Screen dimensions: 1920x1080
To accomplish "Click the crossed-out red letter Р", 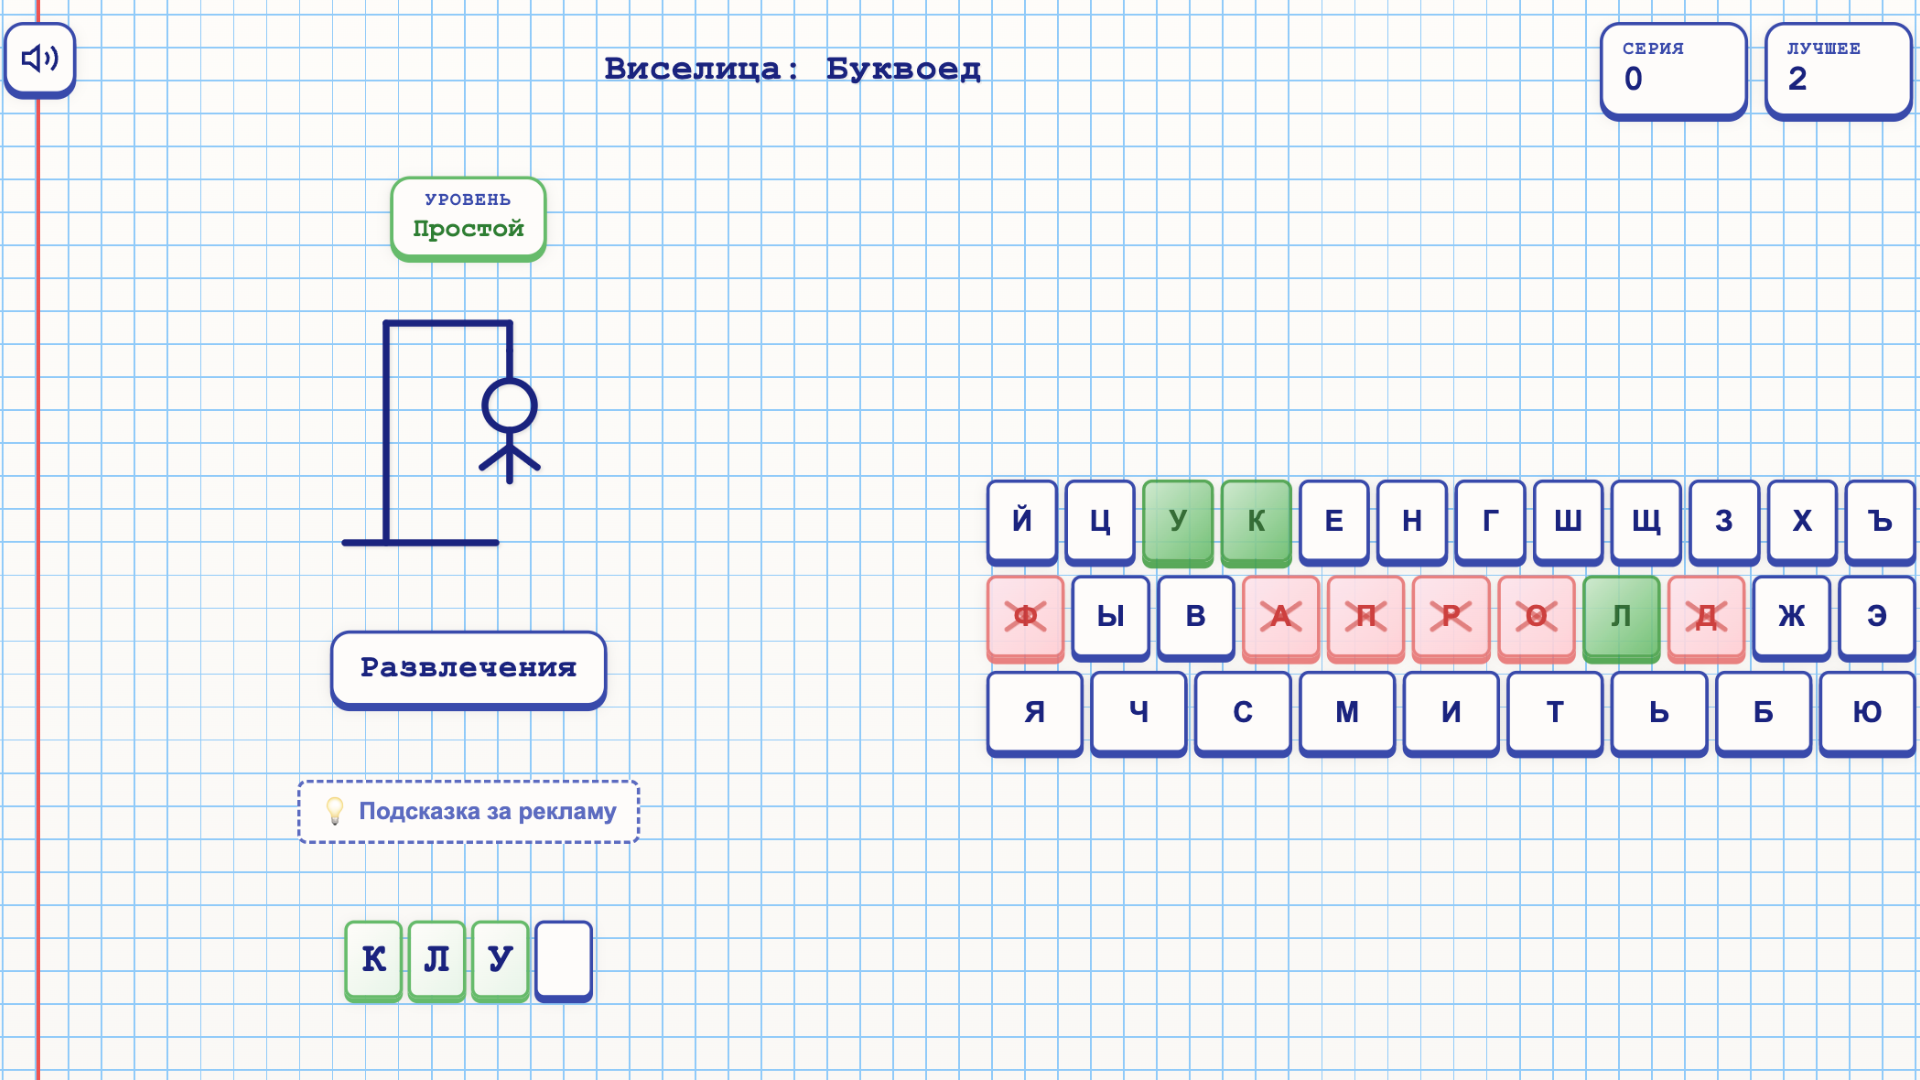I will pos(1452,617).
